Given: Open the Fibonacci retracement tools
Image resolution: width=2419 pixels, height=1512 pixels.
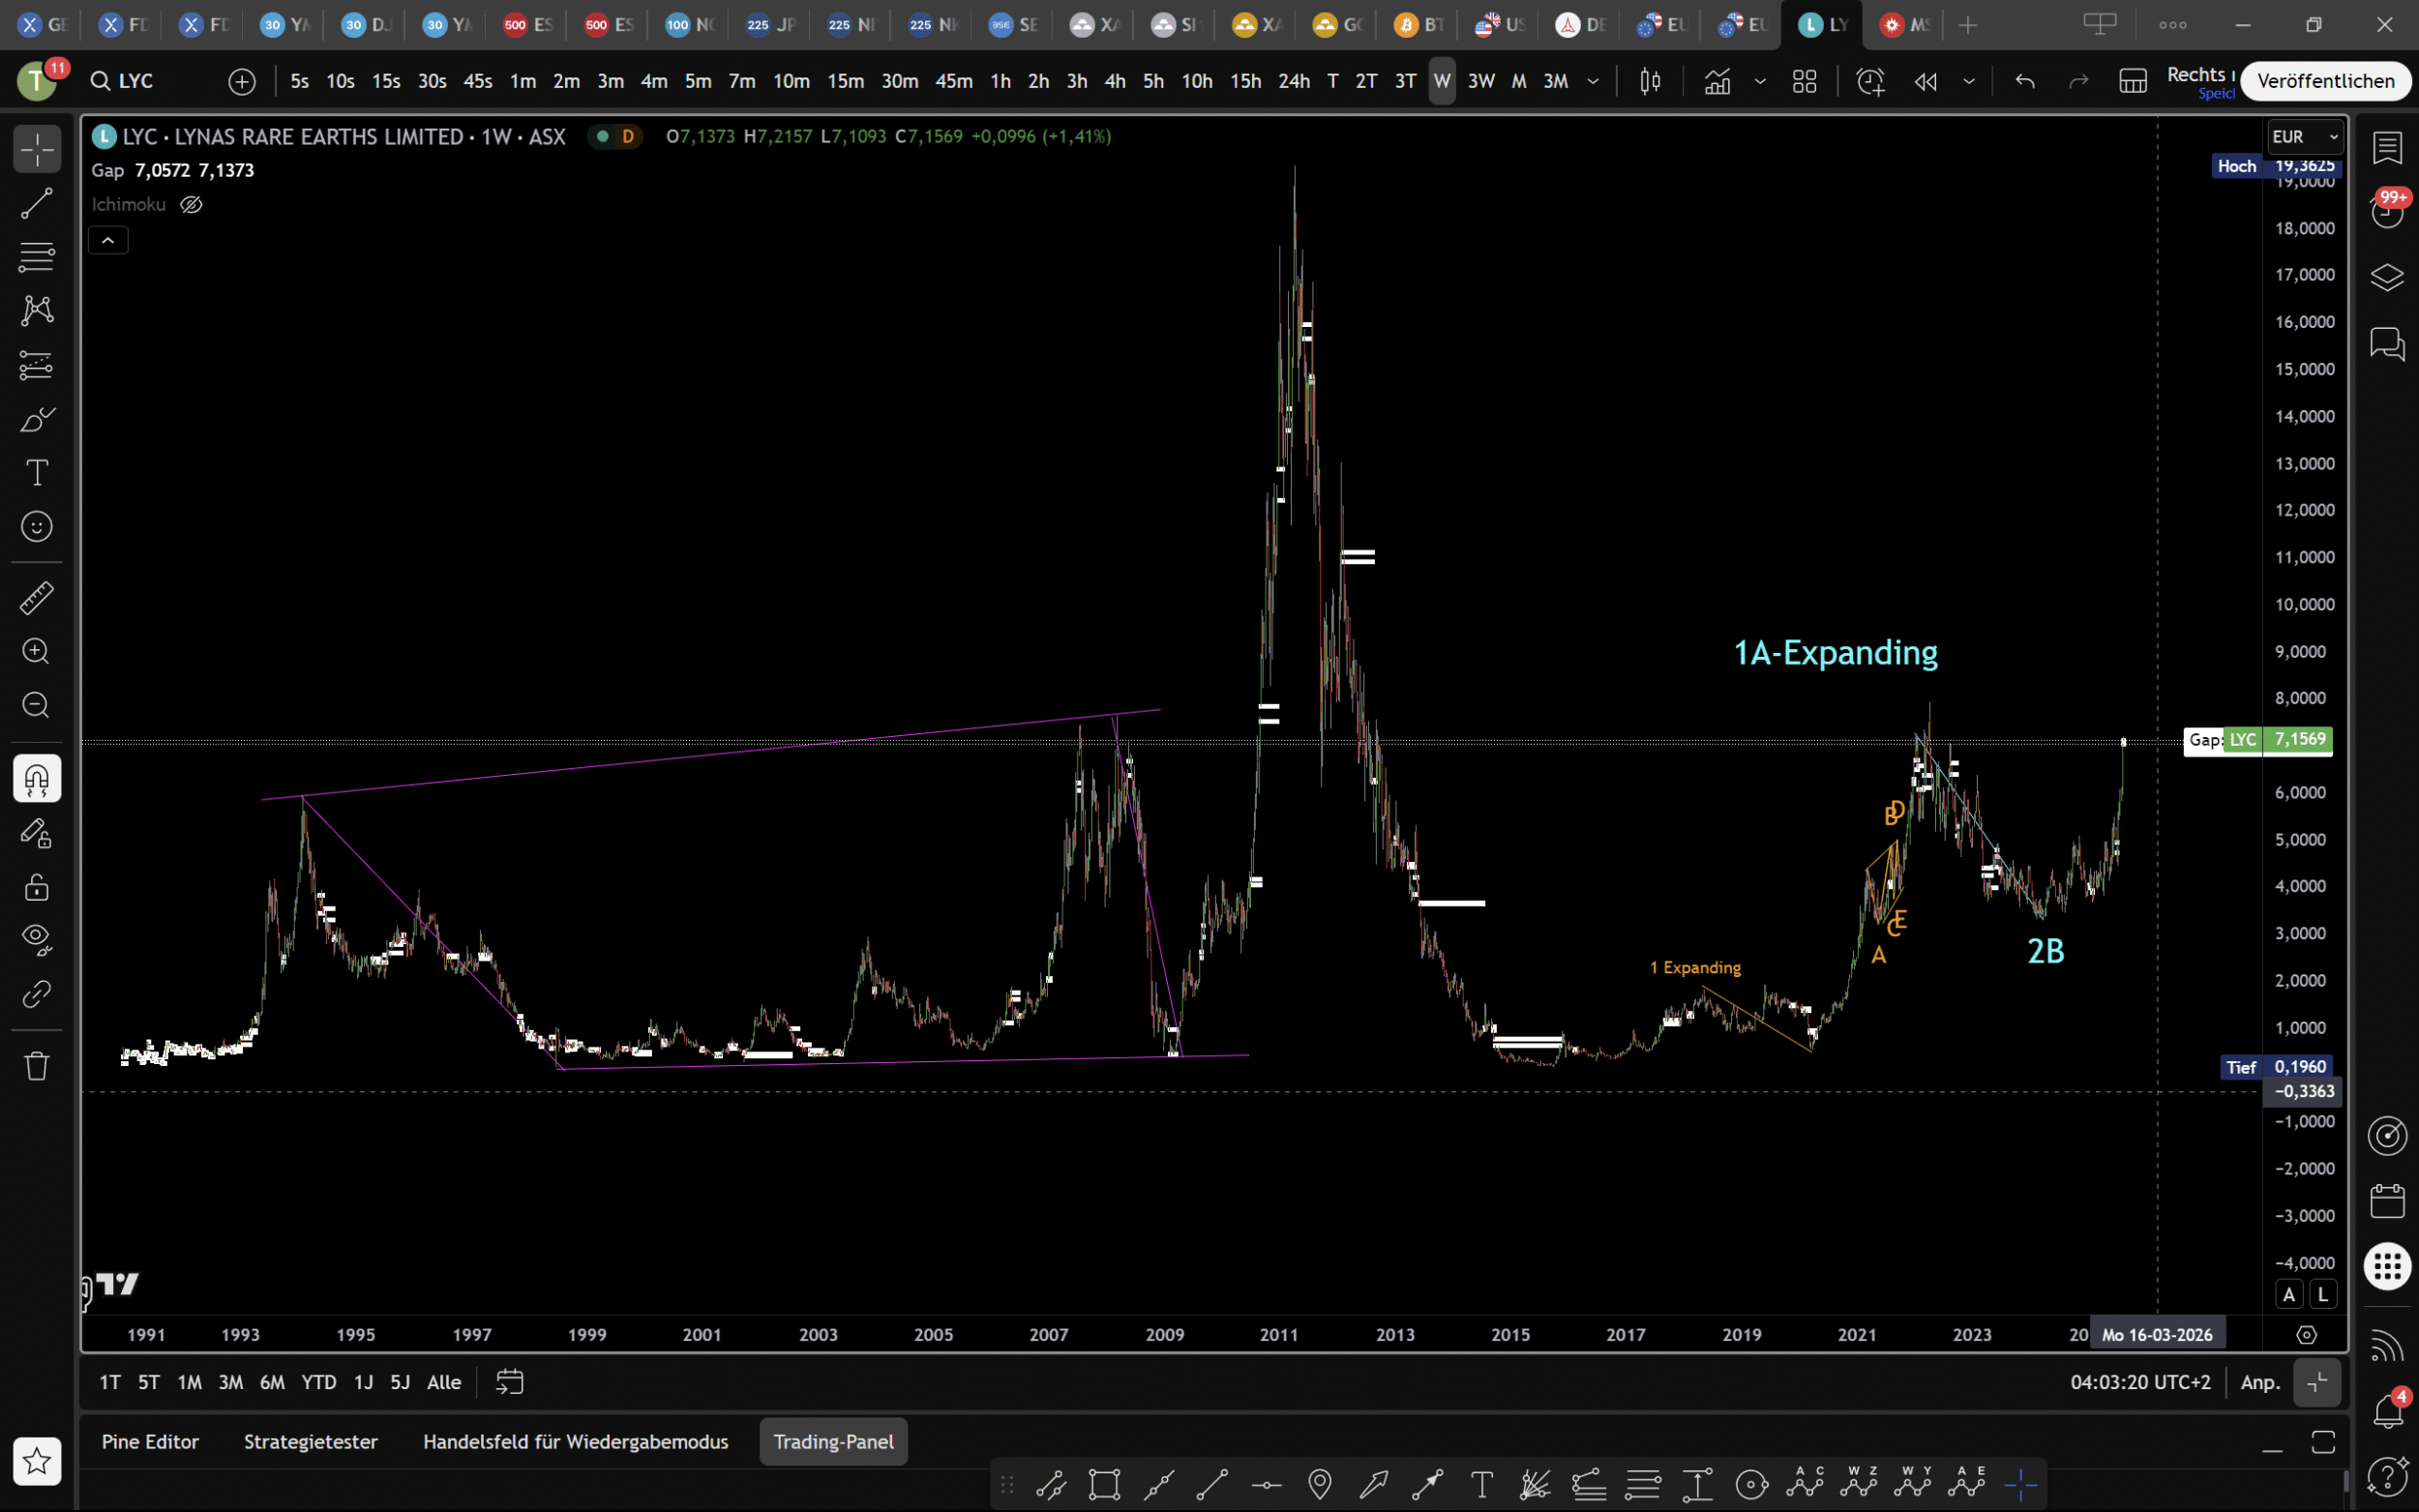Looking at the screenshot, I should 37,257.
